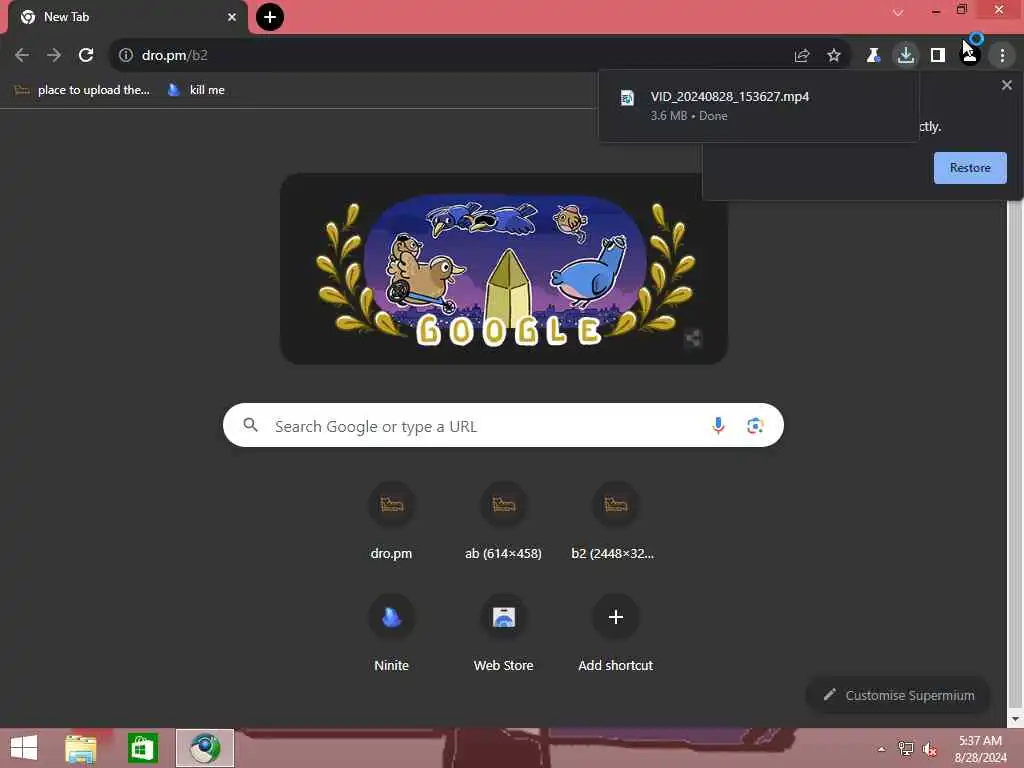This screenshot has height=768, width=1024.
Task: Click the Add shortcut button
Action: click(x=615, y=633)
